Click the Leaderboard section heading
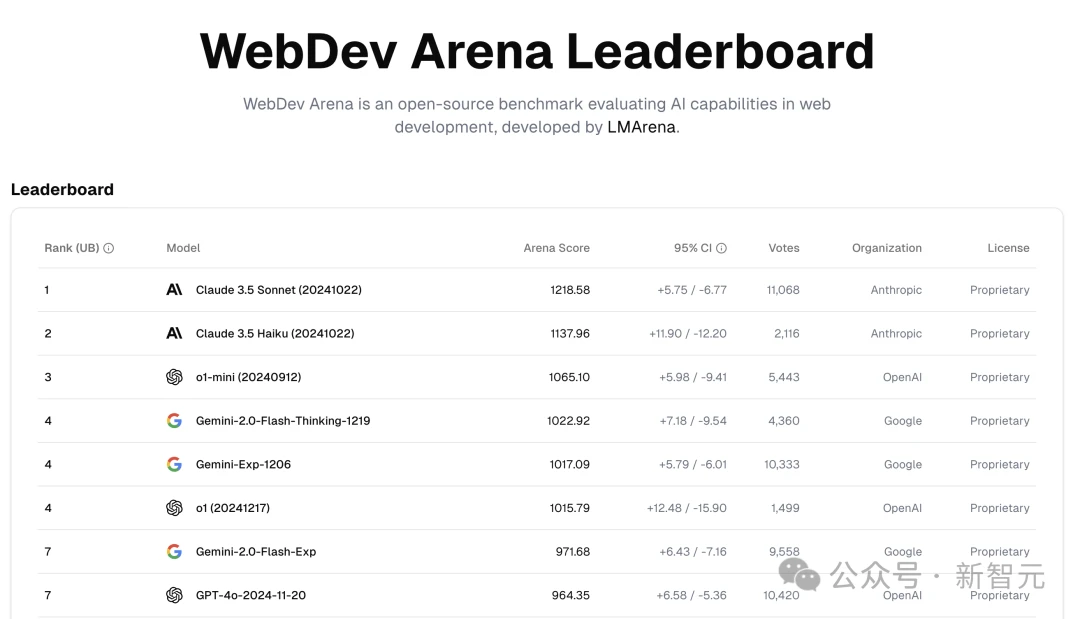1080x619 pixels. pyautogui.click(x=62, y=189)
